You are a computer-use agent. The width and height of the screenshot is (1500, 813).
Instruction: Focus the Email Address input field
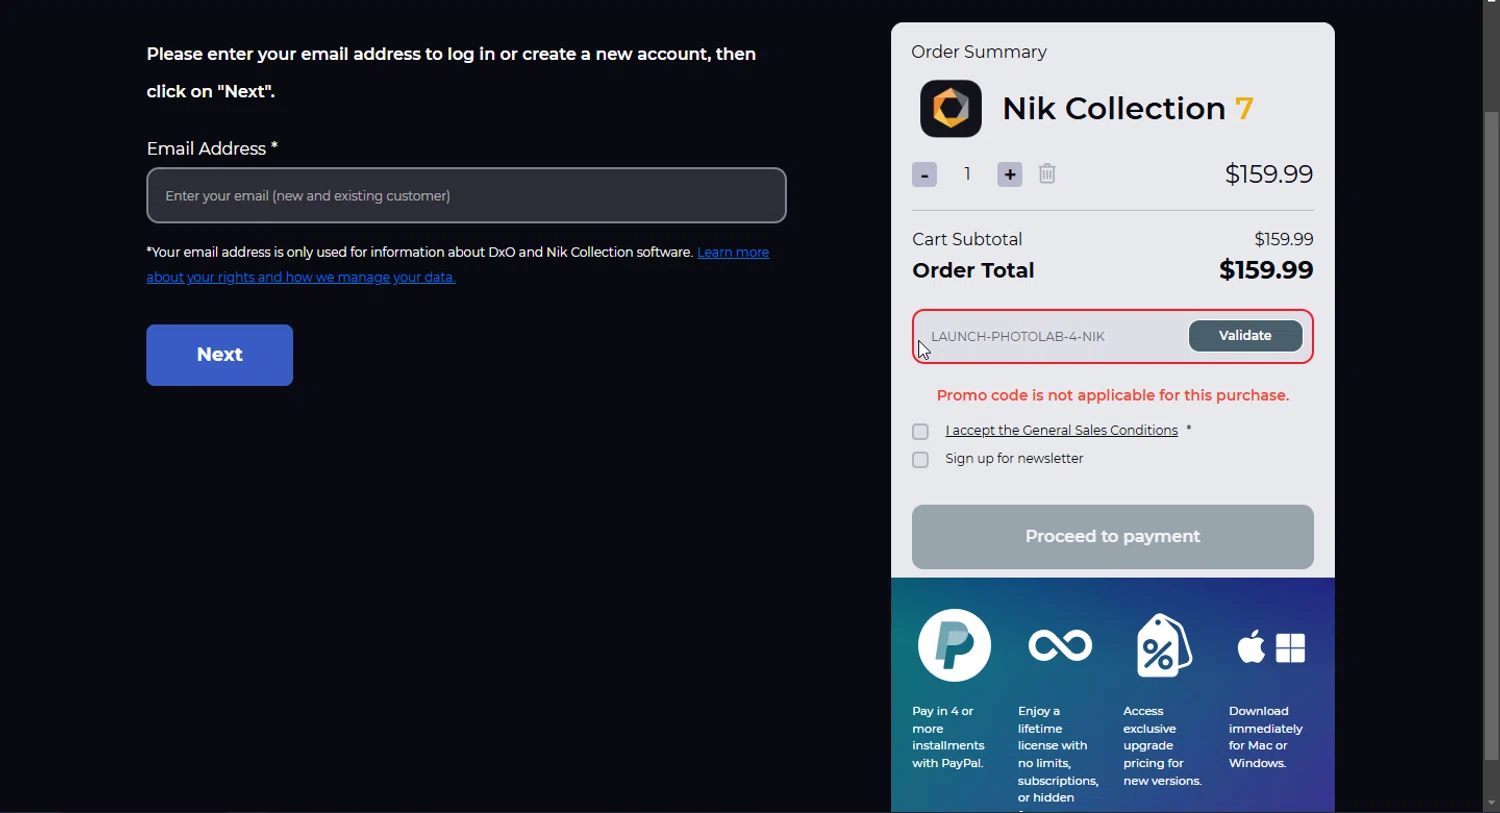pyautogui.click(x=466, y=196)
